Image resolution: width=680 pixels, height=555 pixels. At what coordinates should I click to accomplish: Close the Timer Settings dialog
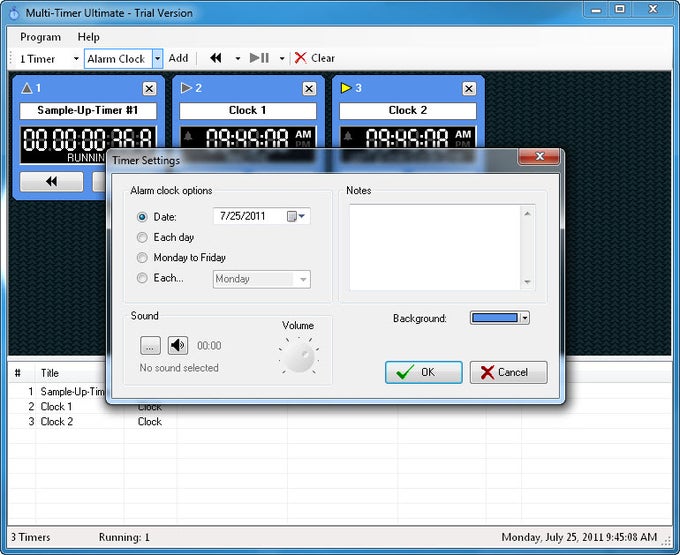point(539,157)
